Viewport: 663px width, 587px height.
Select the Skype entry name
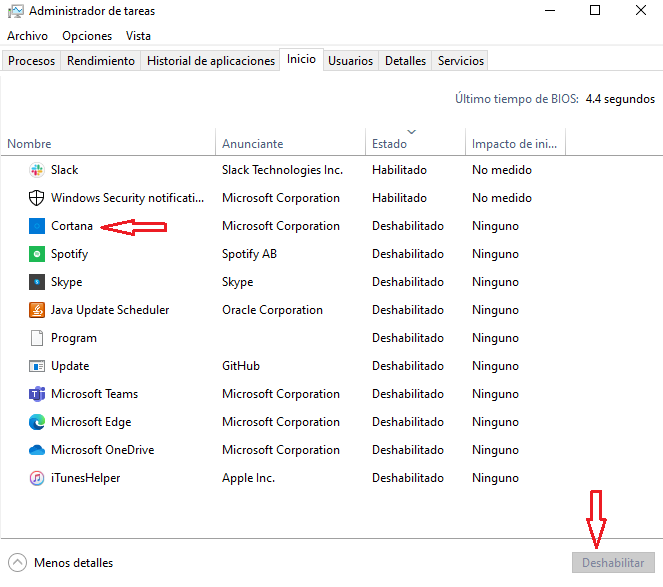(67, 282)
